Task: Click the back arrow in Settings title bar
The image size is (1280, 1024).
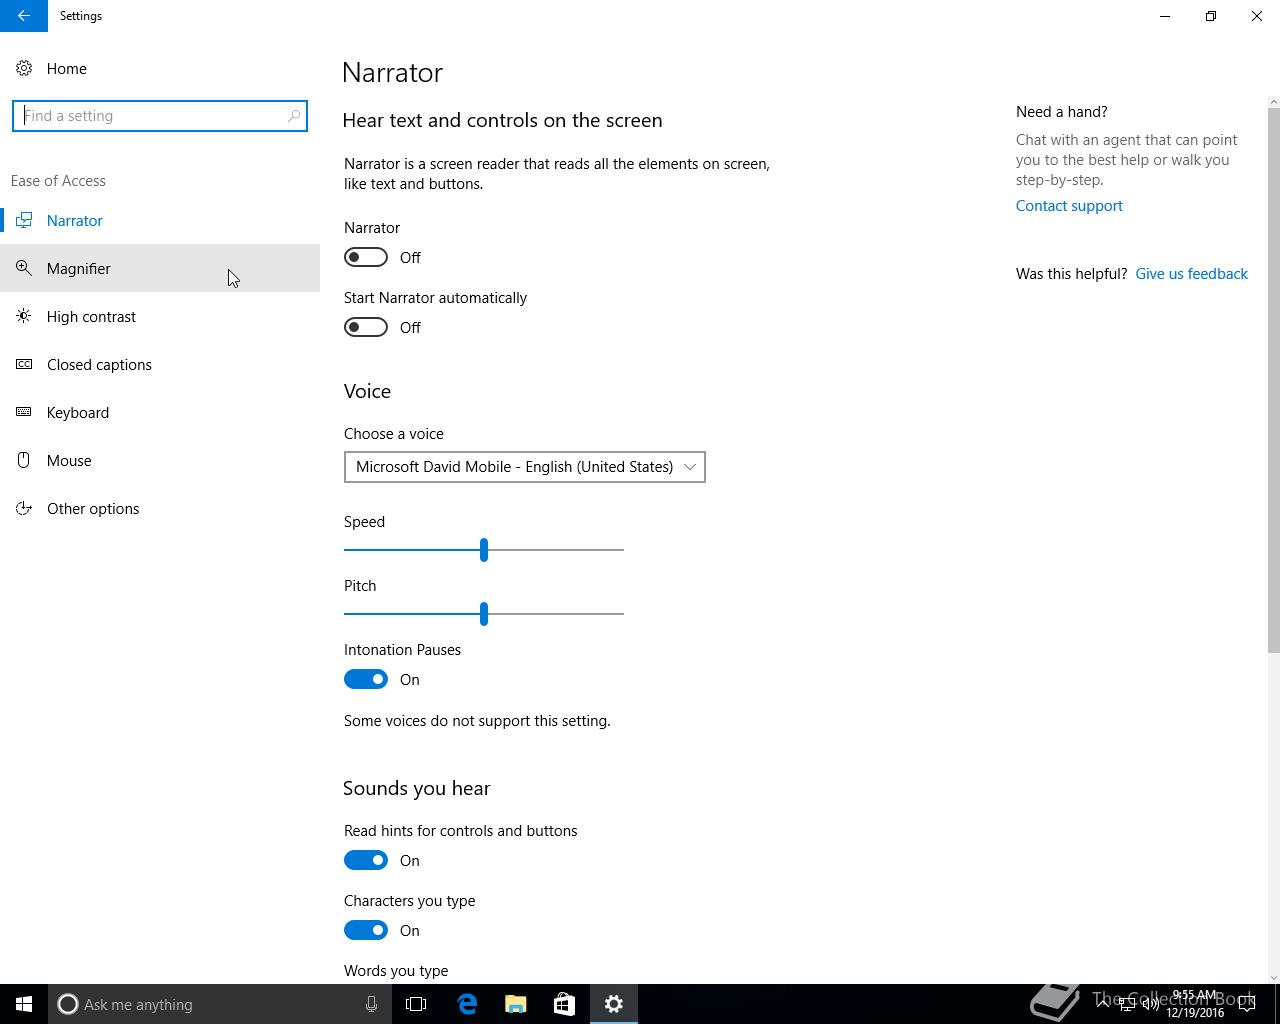Action: coord(23,16)
